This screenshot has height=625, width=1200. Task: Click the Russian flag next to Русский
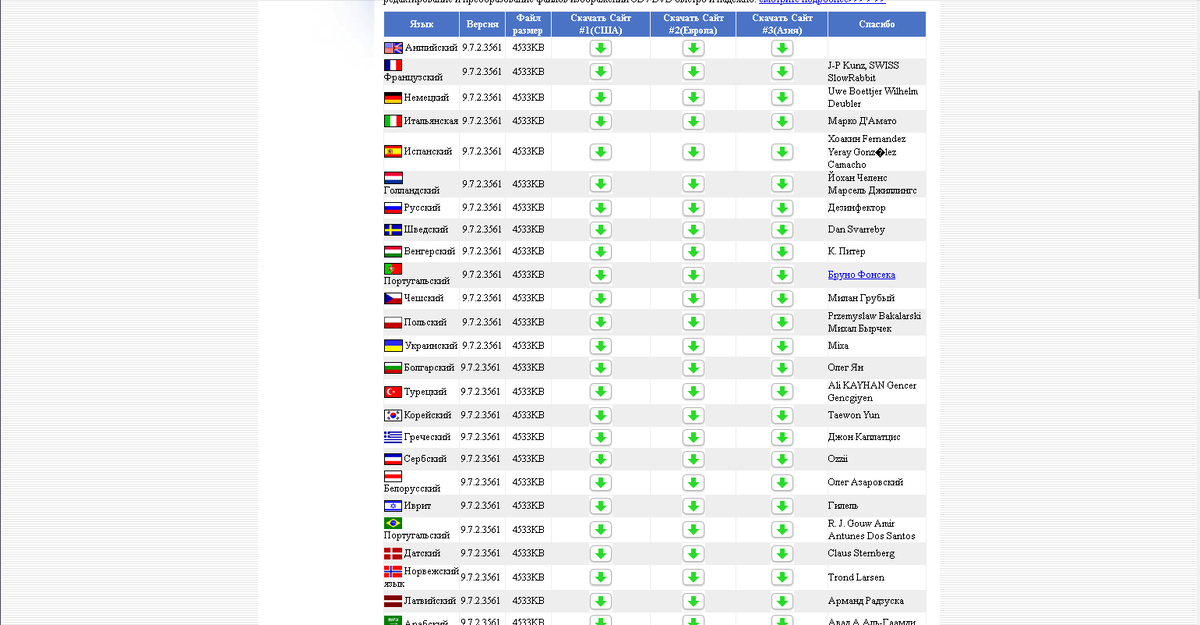[393, 208]
